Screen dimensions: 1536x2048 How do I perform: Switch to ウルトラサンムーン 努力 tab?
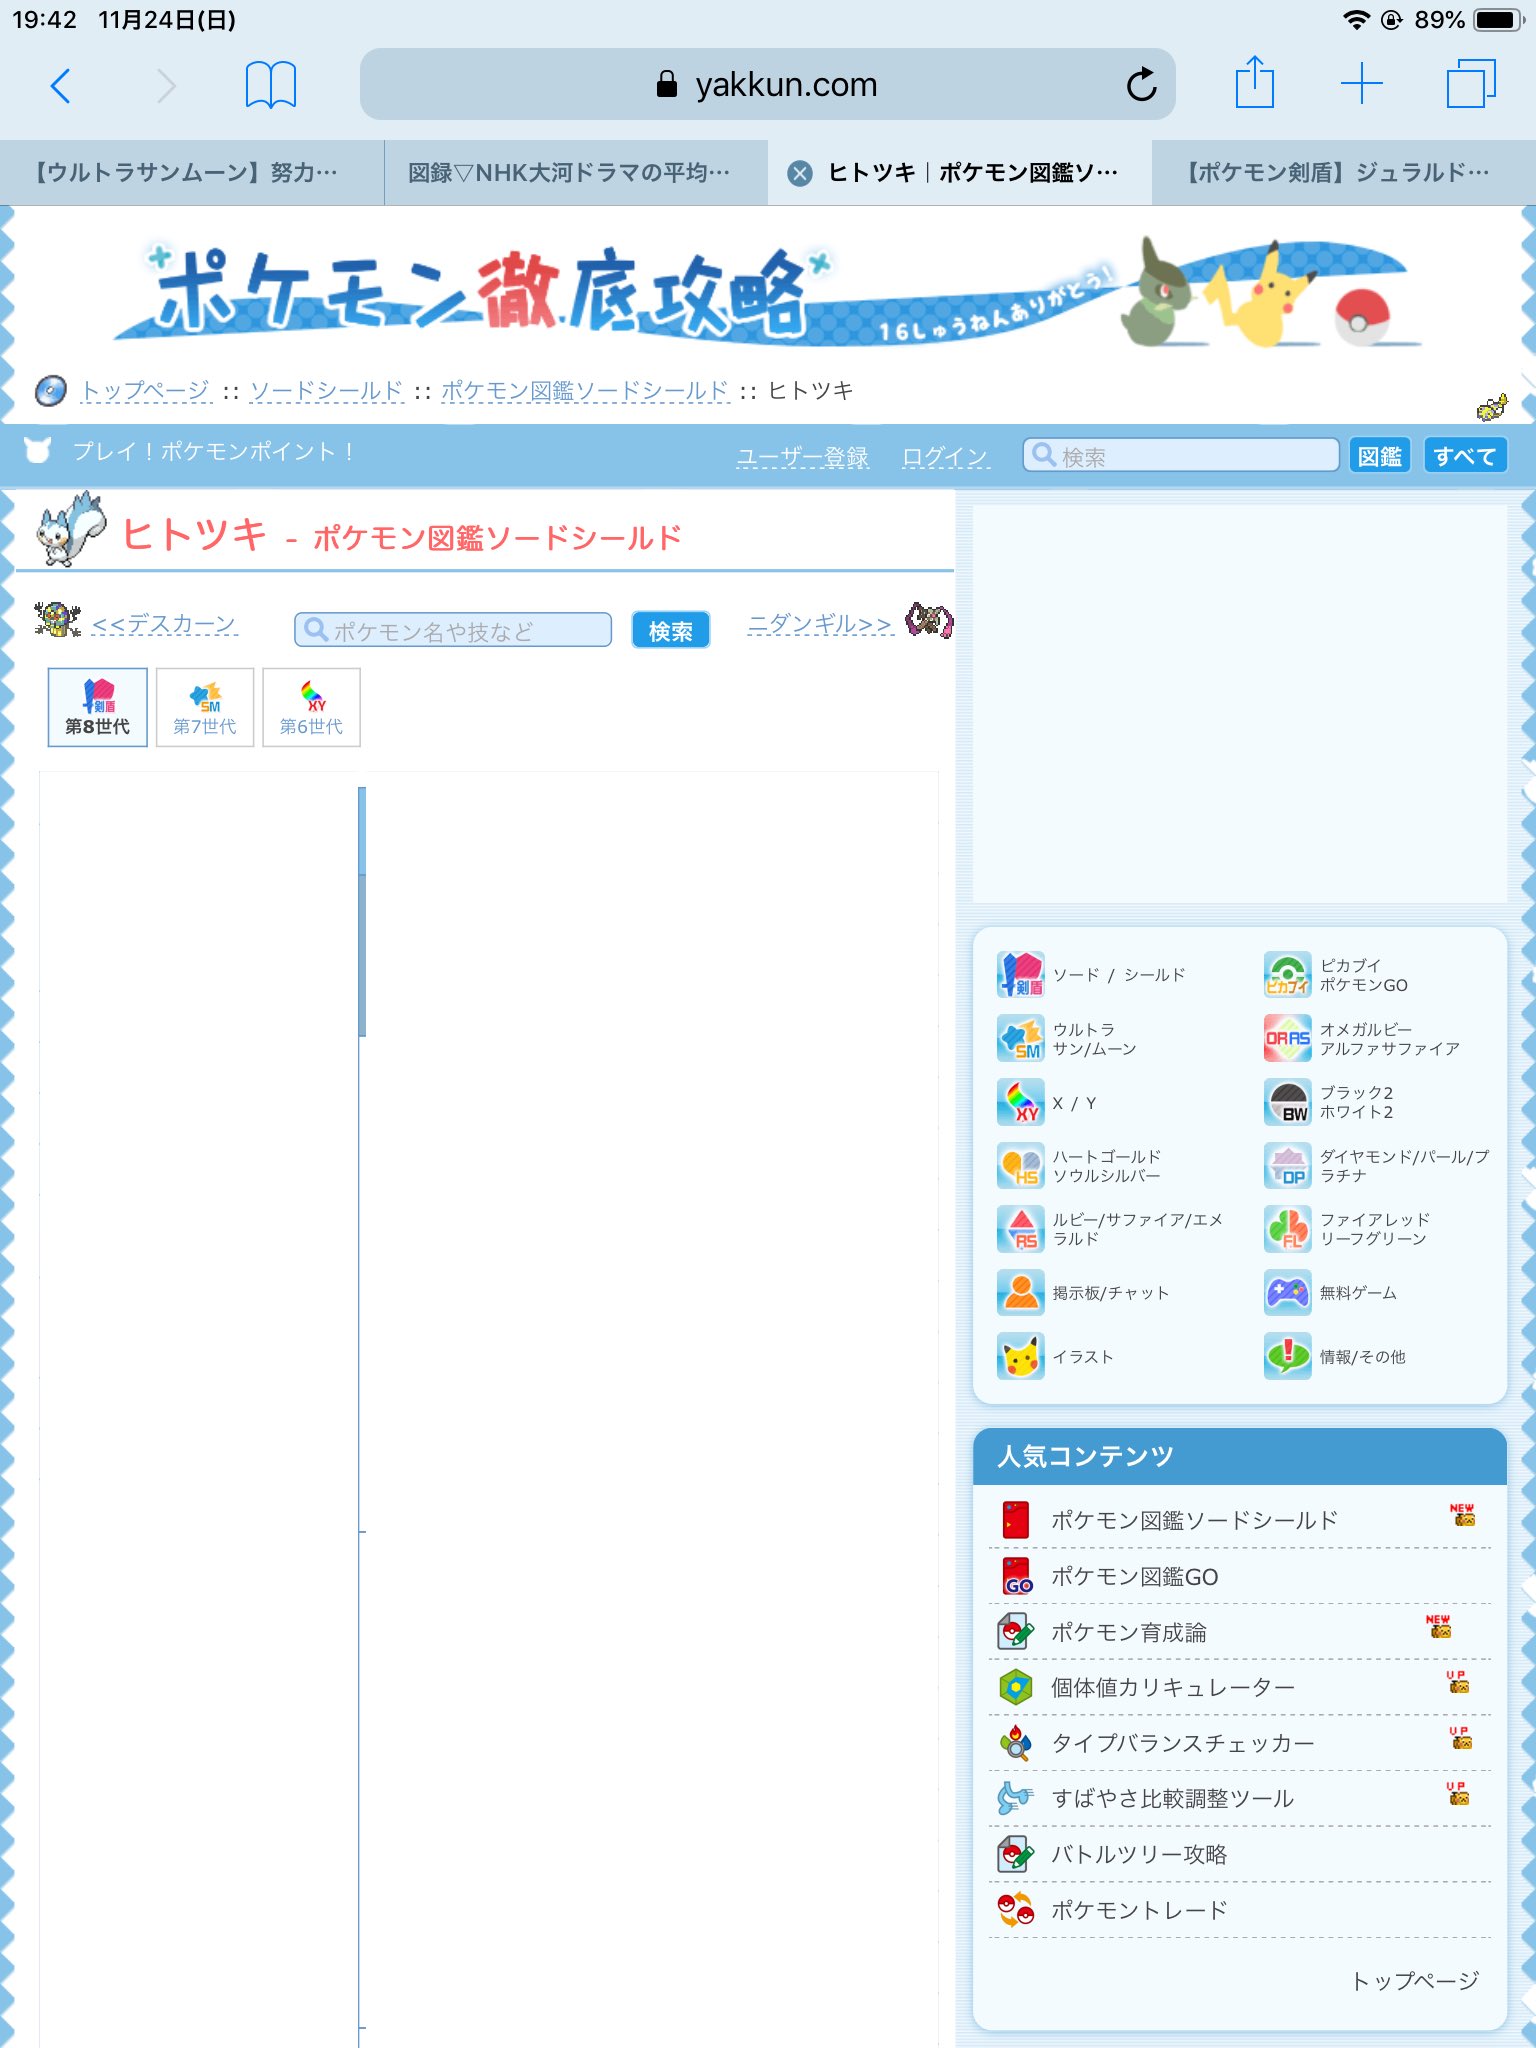192,173
